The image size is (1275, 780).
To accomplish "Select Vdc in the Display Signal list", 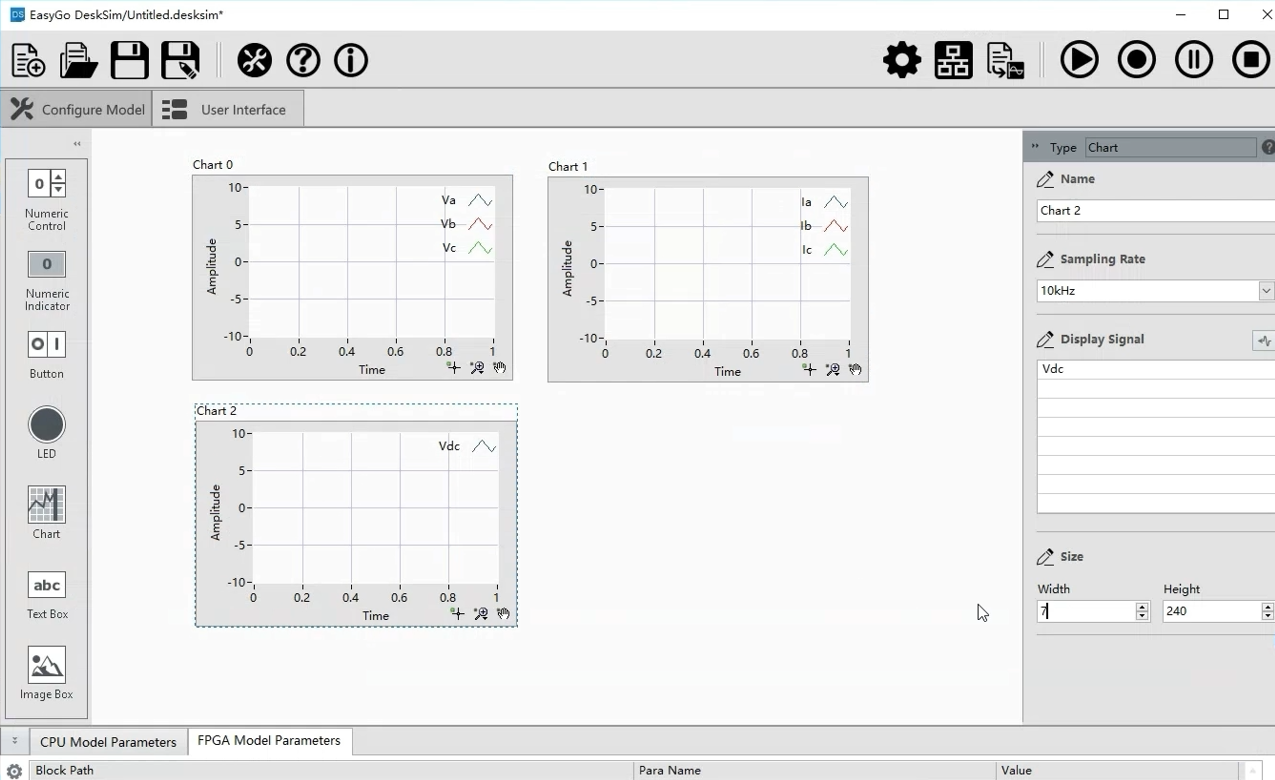I will click(1156, 369).
